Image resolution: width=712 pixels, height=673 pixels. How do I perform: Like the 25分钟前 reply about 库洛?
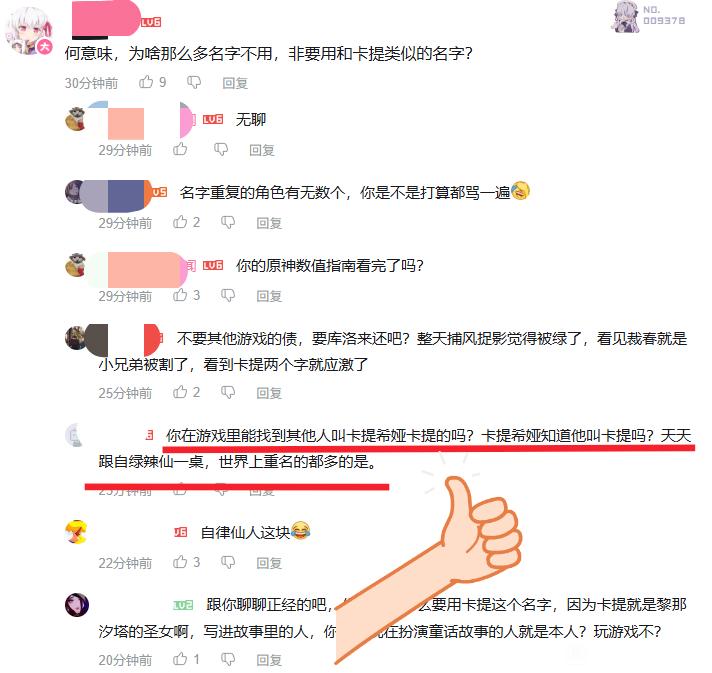[x=180, y=392]
